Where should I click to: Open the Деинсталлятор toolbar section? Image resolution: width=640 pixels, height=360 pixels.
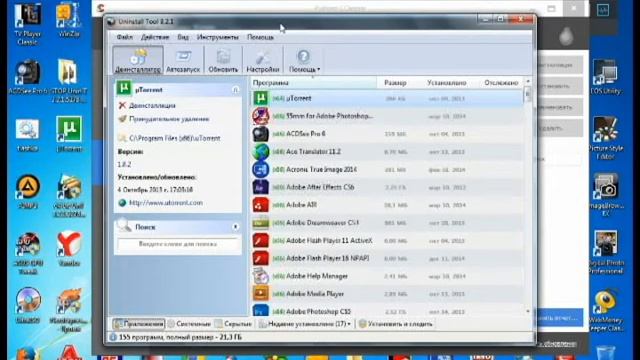(138, 60)
